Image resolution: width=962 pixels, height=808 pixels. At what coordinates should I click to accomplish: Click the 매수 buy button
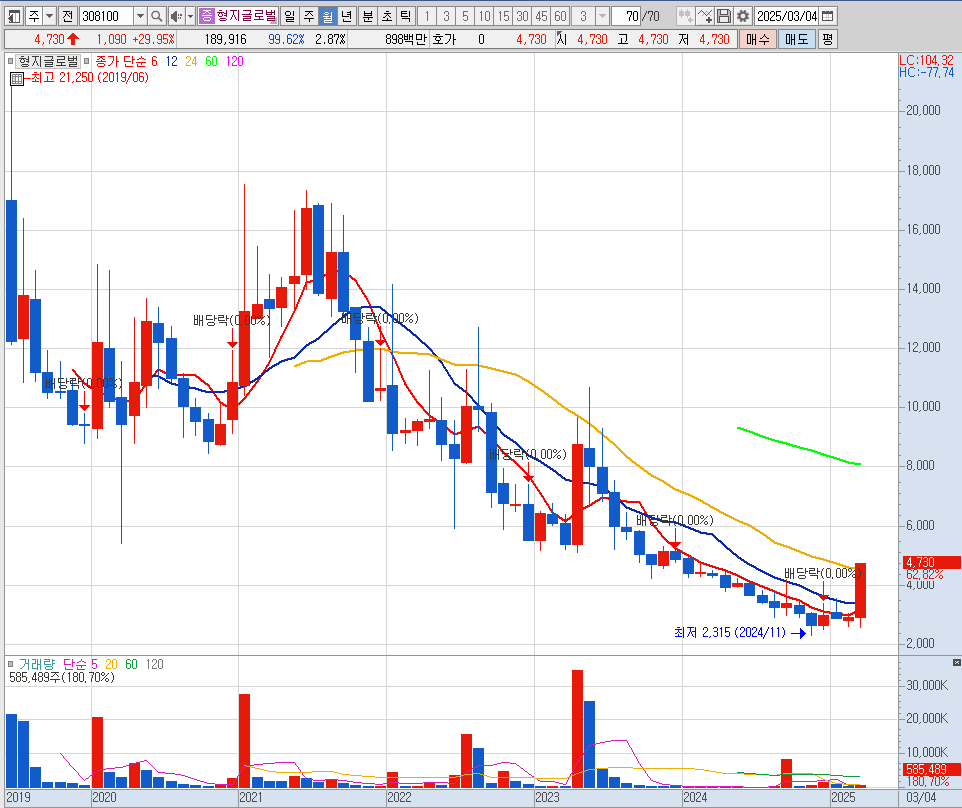point(758,39)
